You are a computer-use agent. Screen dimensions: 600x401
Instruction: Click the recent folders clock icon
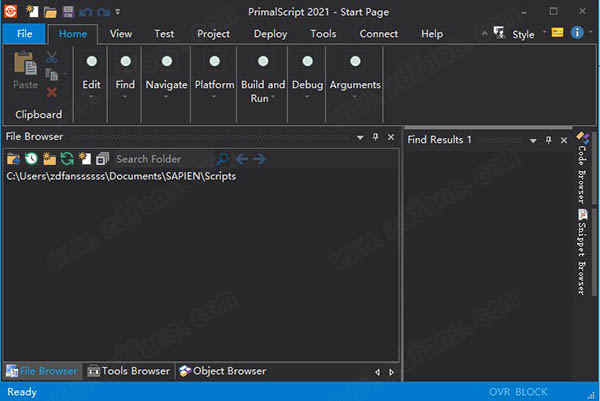pyautogui.click(x=31, y=158)
